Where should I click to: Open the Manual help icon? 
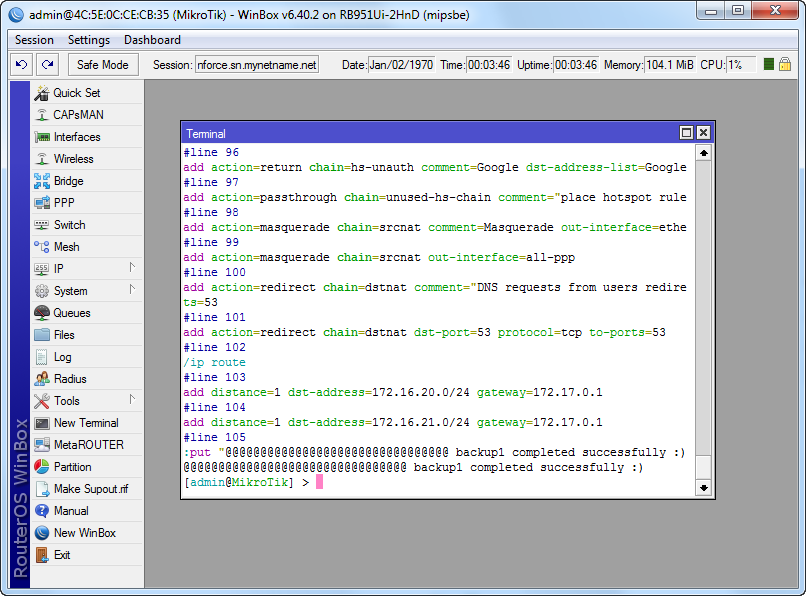coord(42,511)
